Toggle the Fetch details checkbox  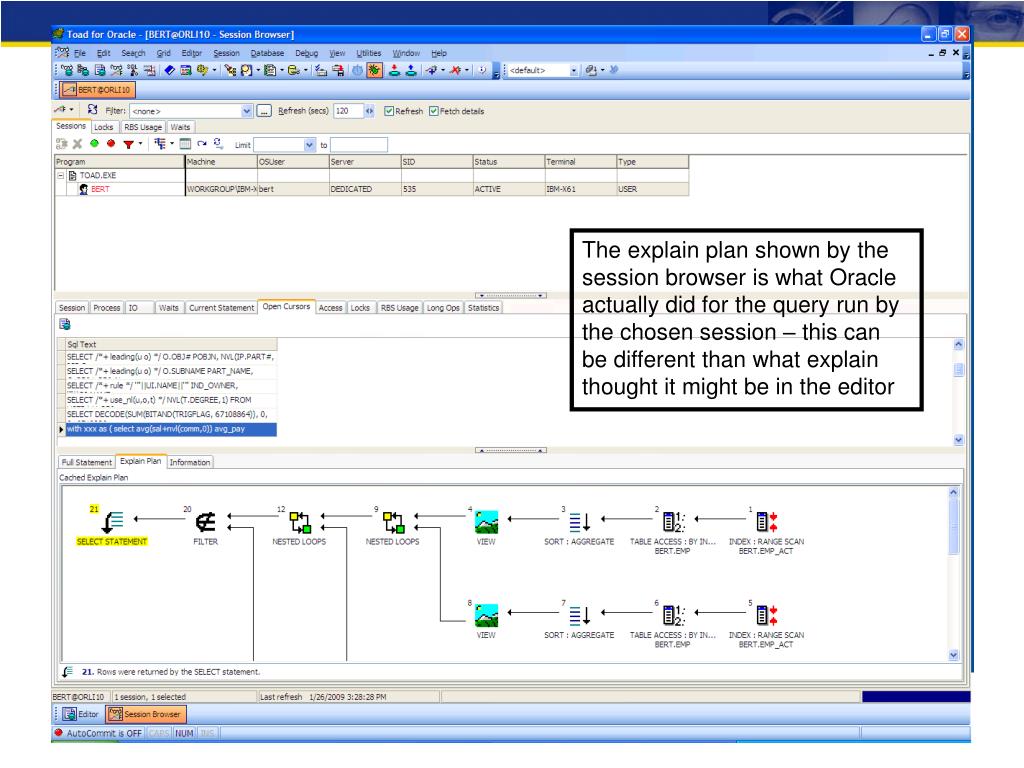click(434, 111)
